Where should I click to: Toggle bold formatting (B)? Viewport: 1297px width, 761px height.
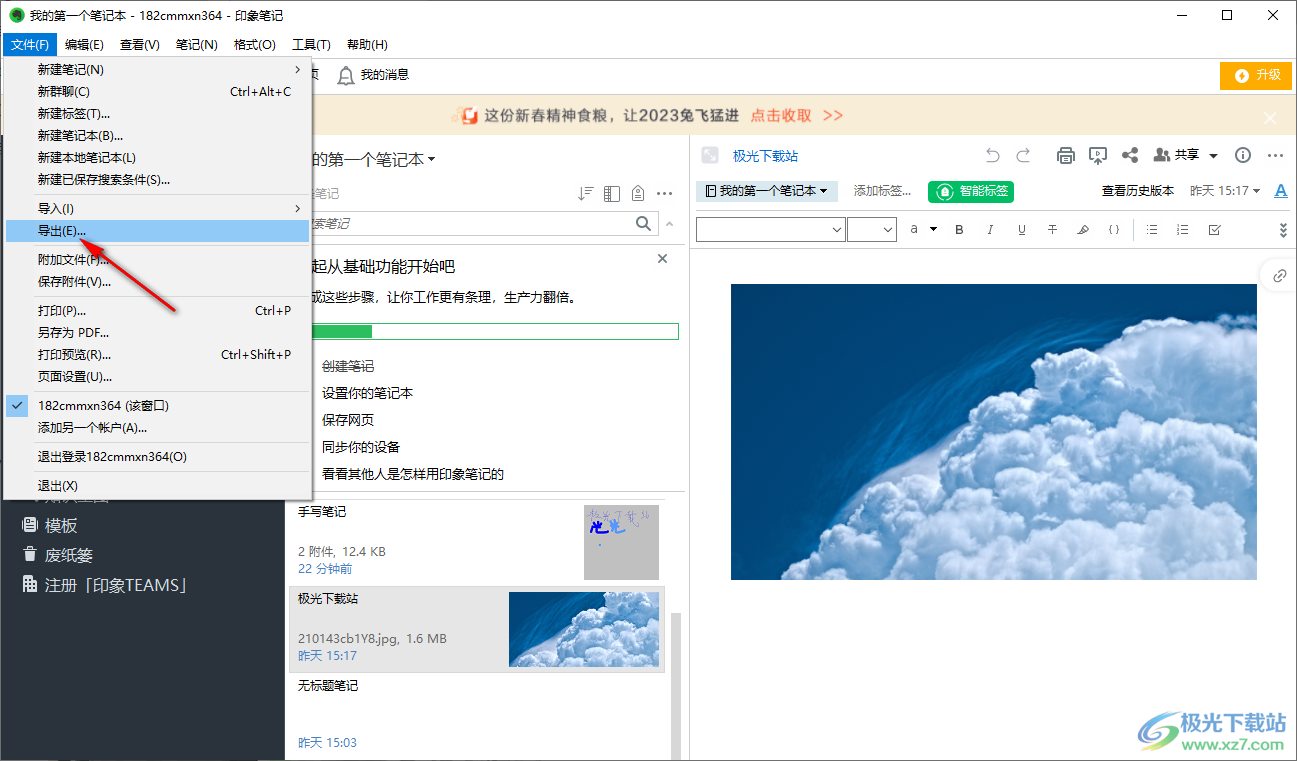[959, 230]
